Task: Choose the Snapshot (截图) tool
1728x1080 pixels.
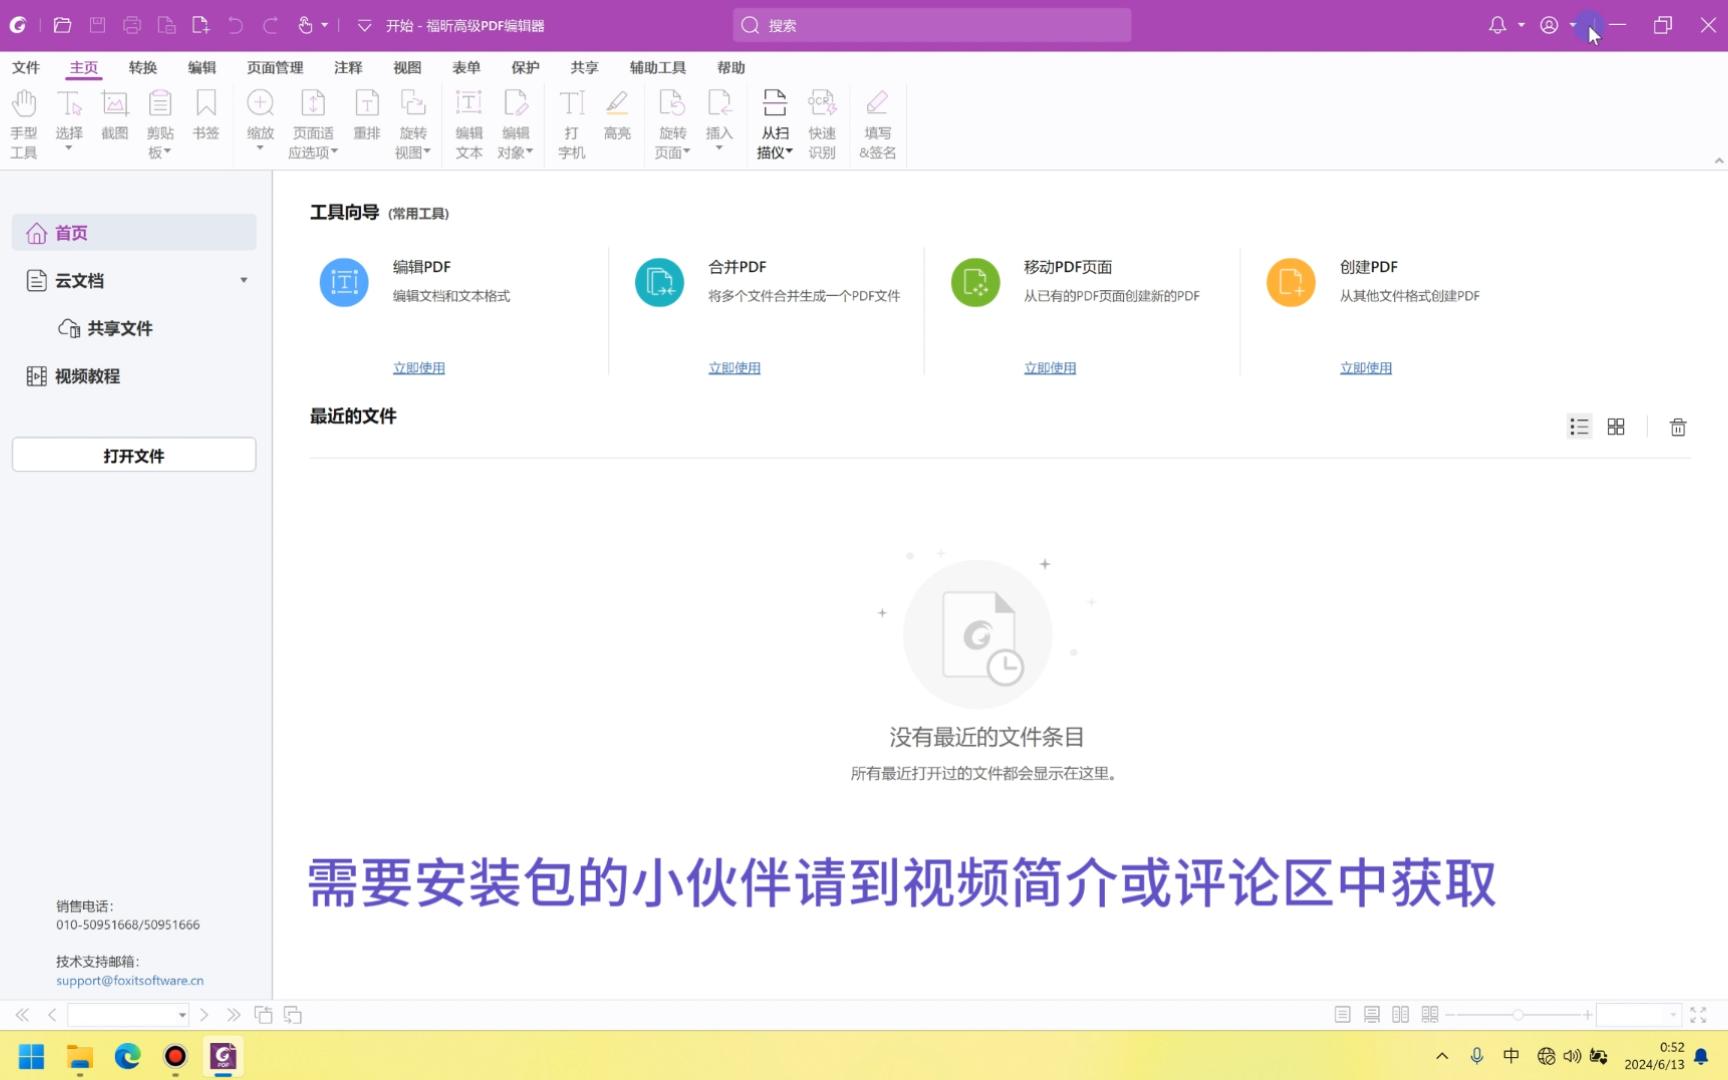Action: tap(115, 115)
